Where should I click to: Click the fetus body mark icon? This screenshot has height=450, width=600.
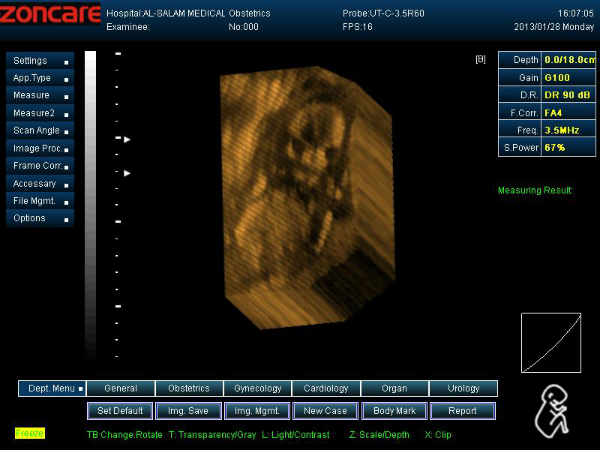click(553, 411)
